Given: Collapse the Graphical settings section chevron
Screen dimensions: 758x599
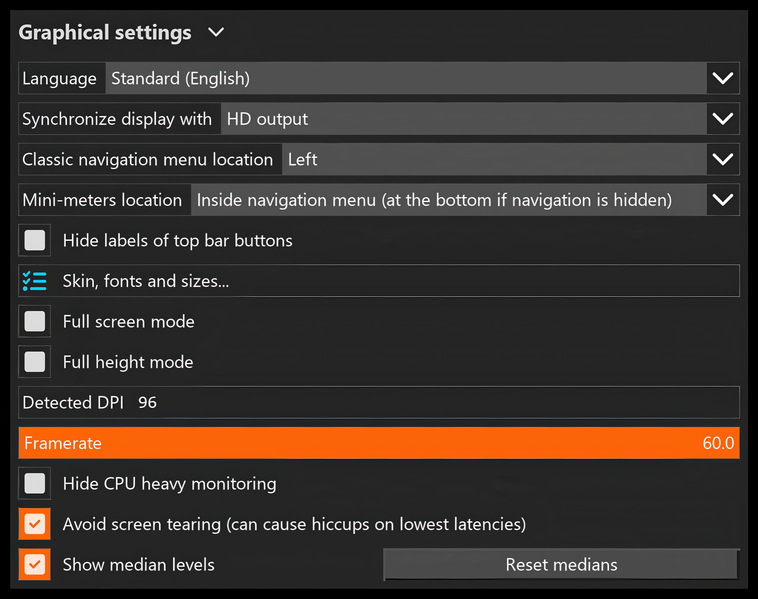Looking at the screenshot, I should pos(216,33).
